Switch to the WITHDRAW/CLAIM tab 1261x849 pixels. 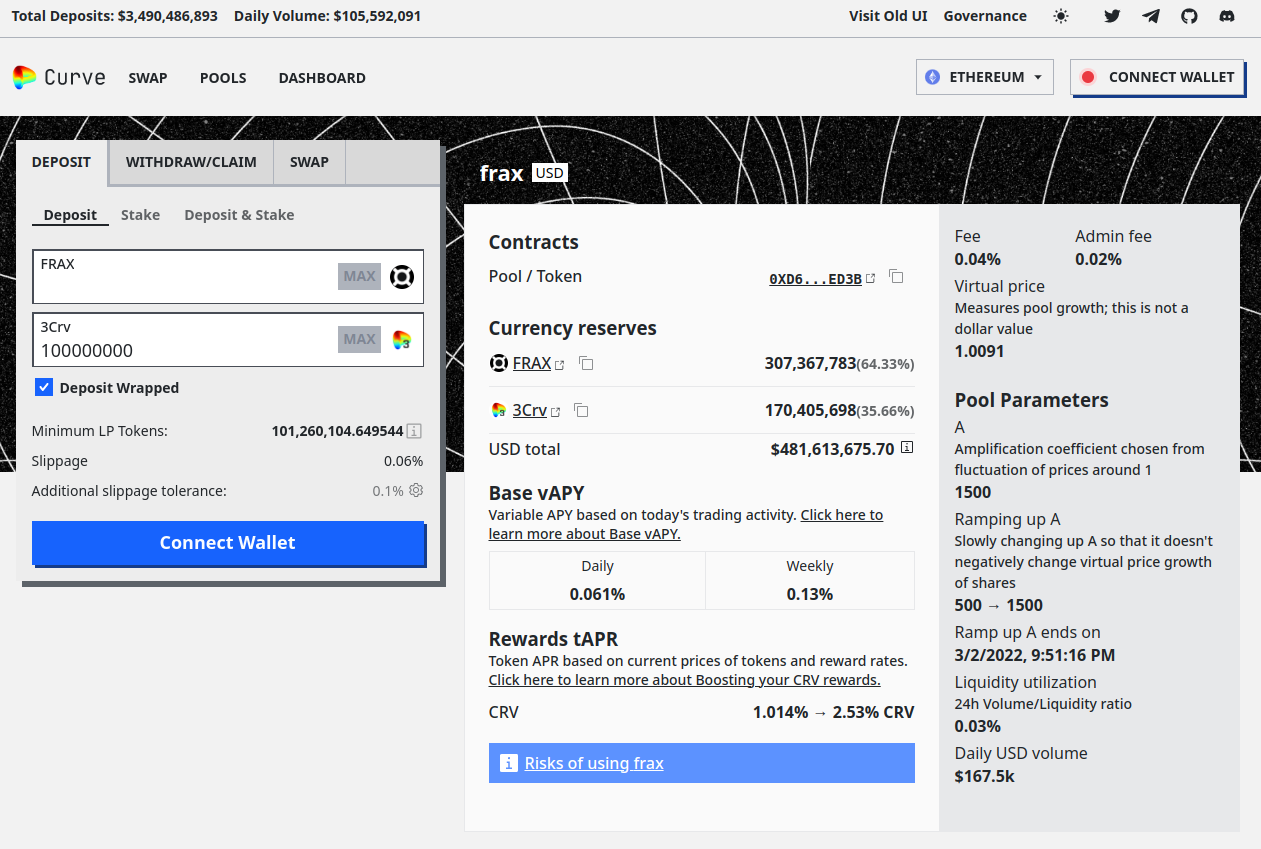click(x=191, y=162)
